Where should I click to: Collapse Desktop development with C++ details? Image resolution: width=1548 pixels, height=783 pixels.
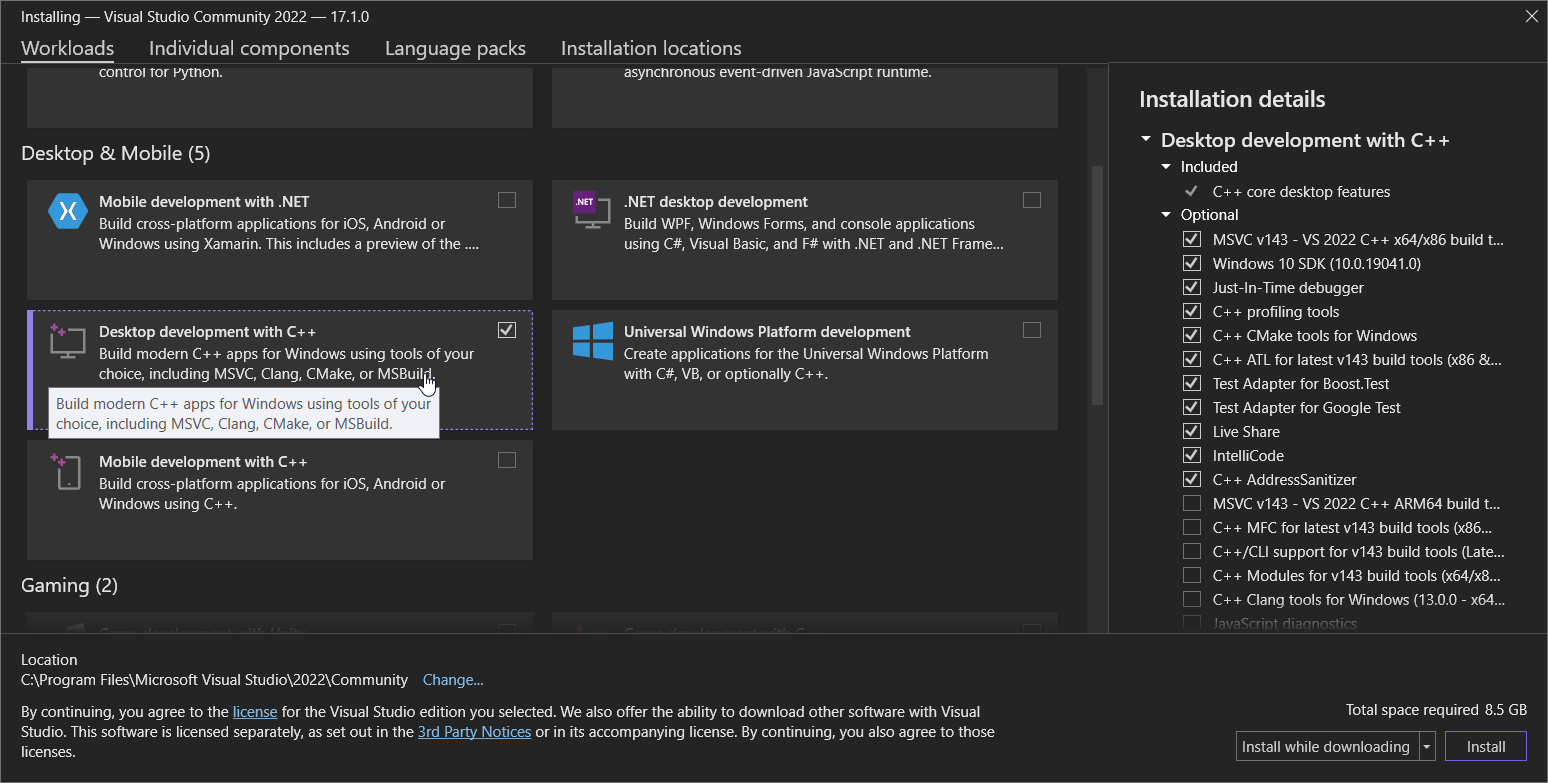[x=1146, y=141]
